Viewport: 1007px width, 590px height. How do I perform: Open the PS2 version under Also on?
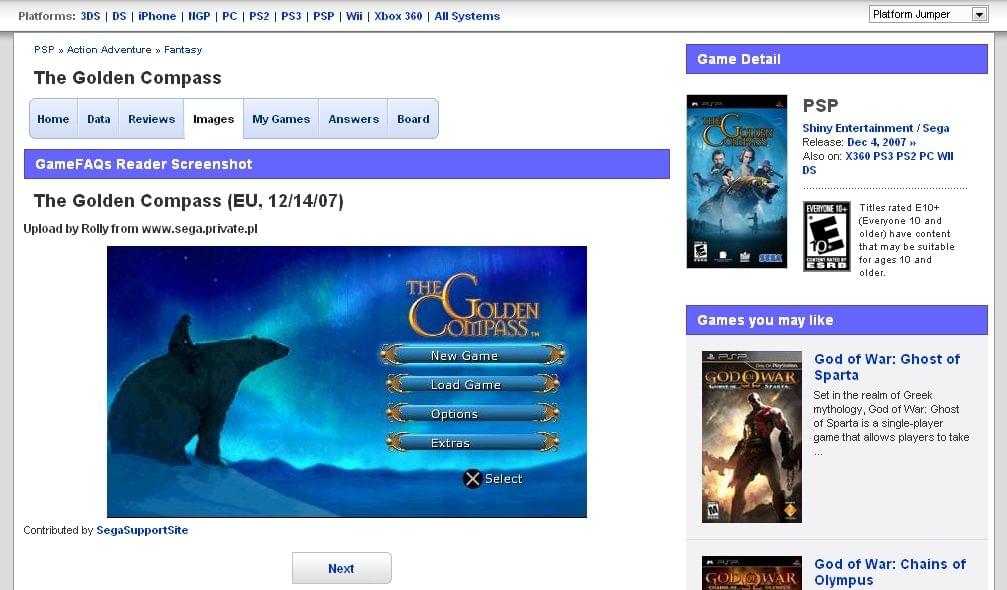906,156
